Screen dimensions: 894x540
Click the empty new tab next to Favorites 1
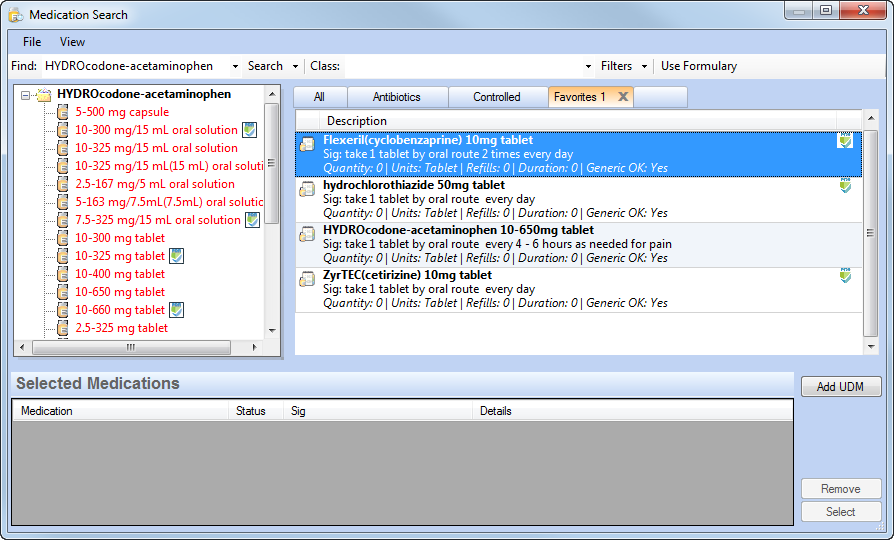coord(660,97)
